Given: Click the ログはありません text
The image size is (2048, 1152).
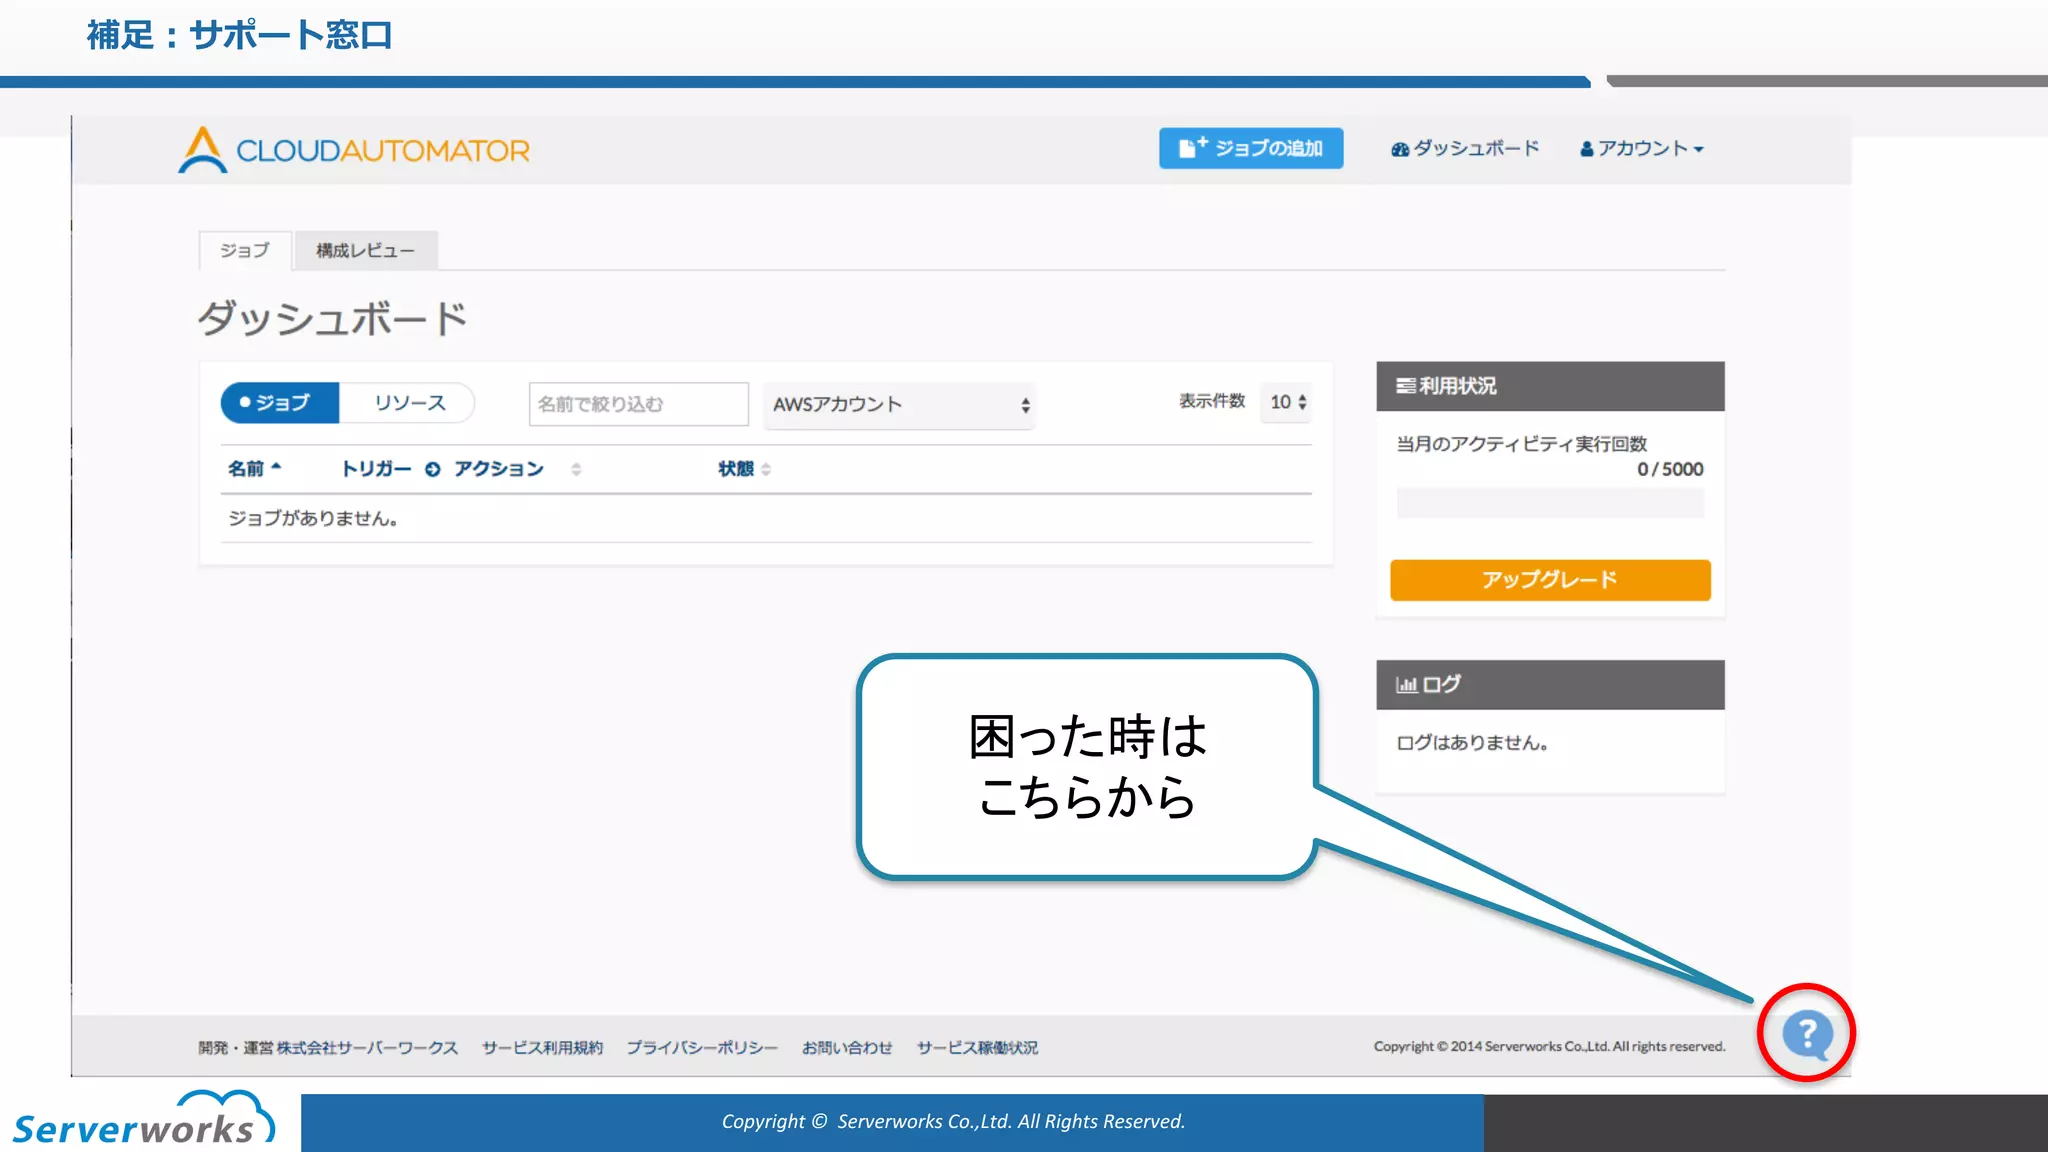Looking at the screenshot, I should pos(1472,743).
